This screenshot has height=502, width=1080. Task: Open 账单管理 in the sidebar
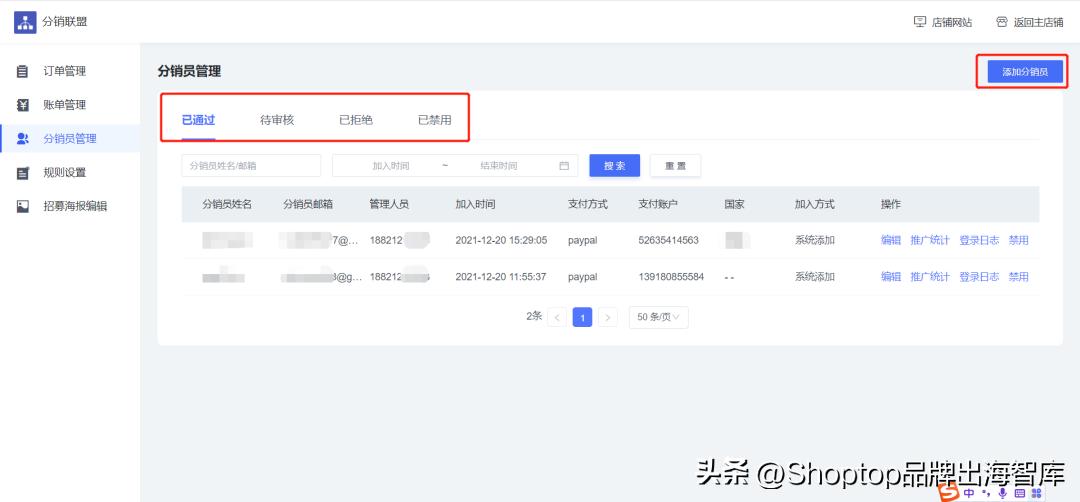[x=65, y=105]
